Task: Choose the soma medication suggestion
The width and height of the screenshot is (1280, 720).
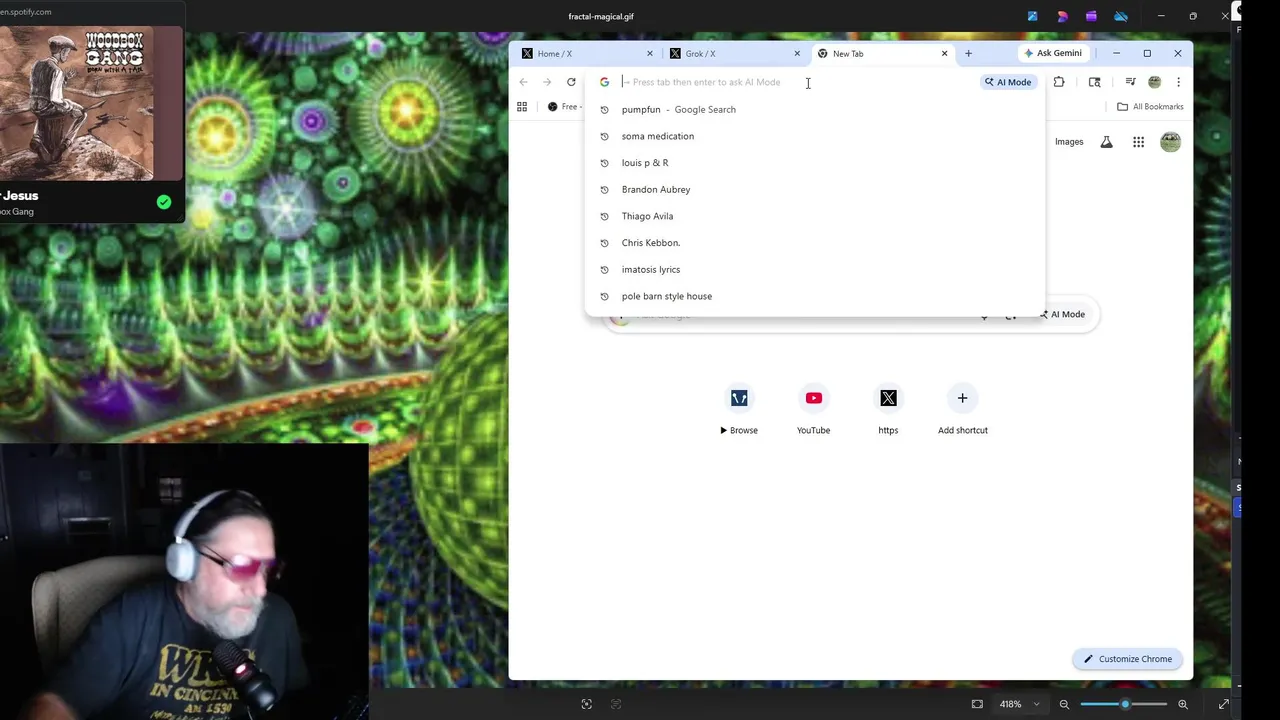Action: click(x=815, y=136)
